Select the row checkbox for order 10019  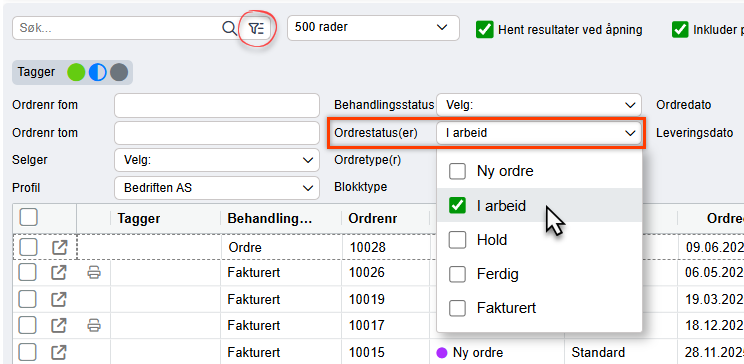tap(28, 299)
